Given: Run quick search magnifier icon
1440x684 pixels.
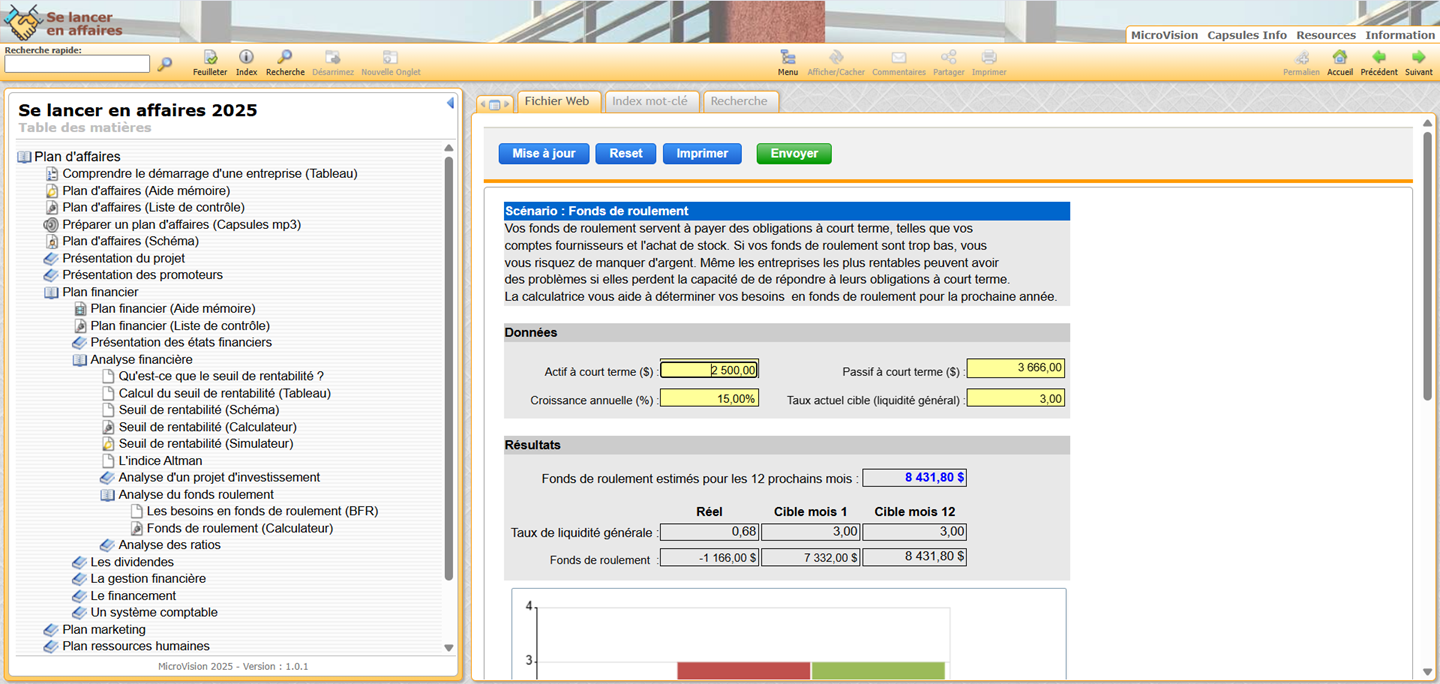Looking at the screenshot, I should coord(165,64).
